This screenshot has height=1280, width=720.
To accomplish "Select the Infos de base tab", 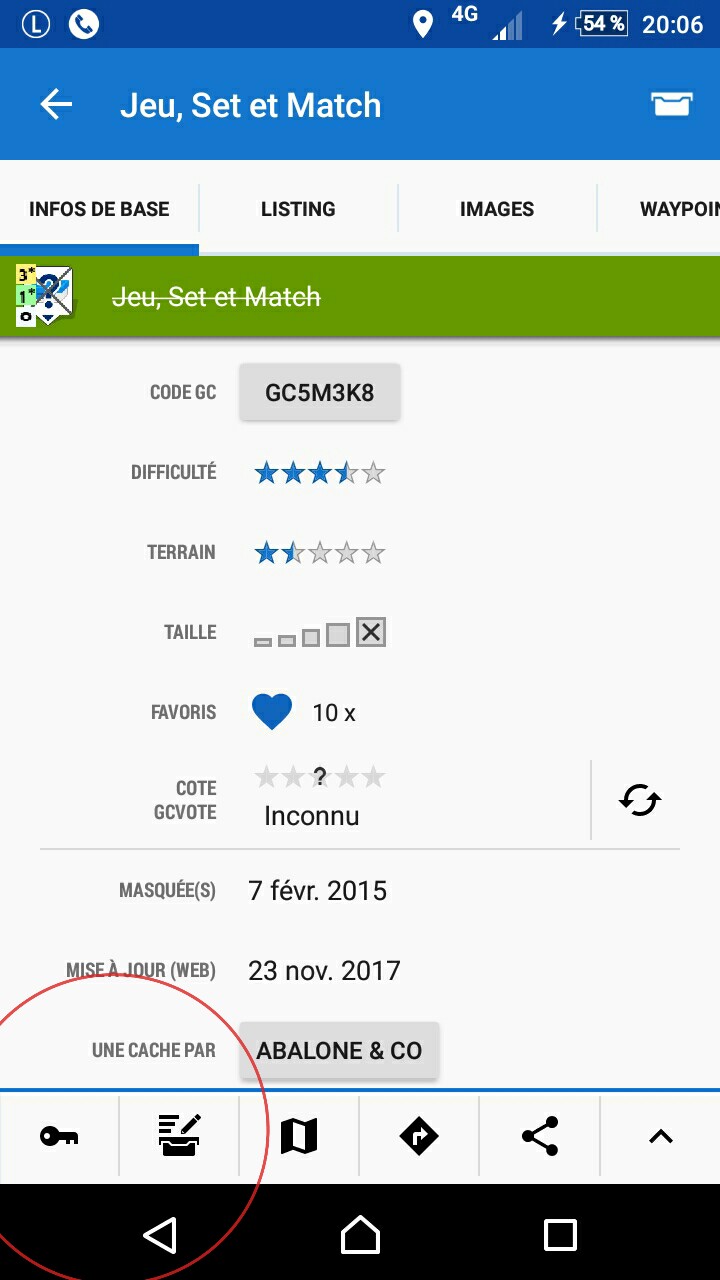I will 99,209.
